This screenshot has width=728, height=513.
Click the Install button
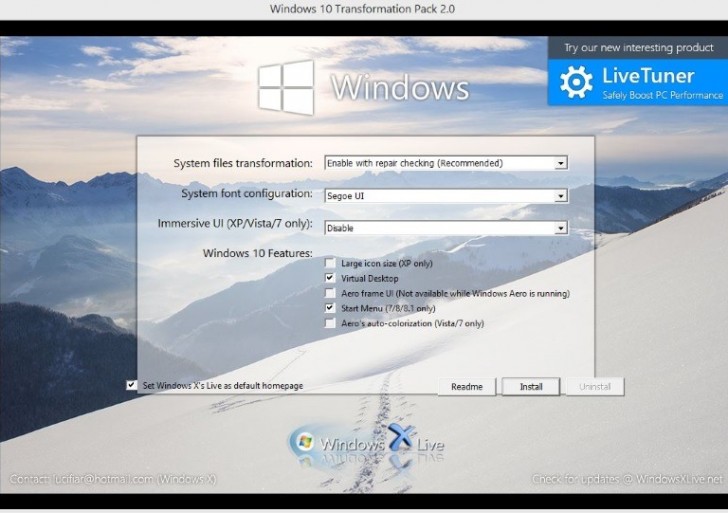[531, 386]
